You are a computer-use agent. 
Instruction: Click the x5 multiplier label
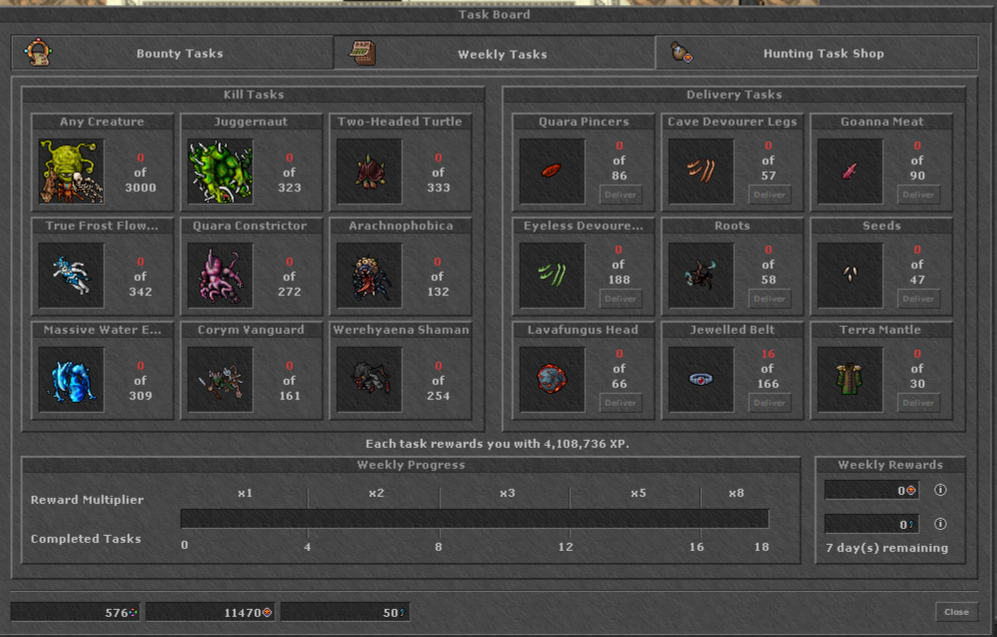pos(638,493)
